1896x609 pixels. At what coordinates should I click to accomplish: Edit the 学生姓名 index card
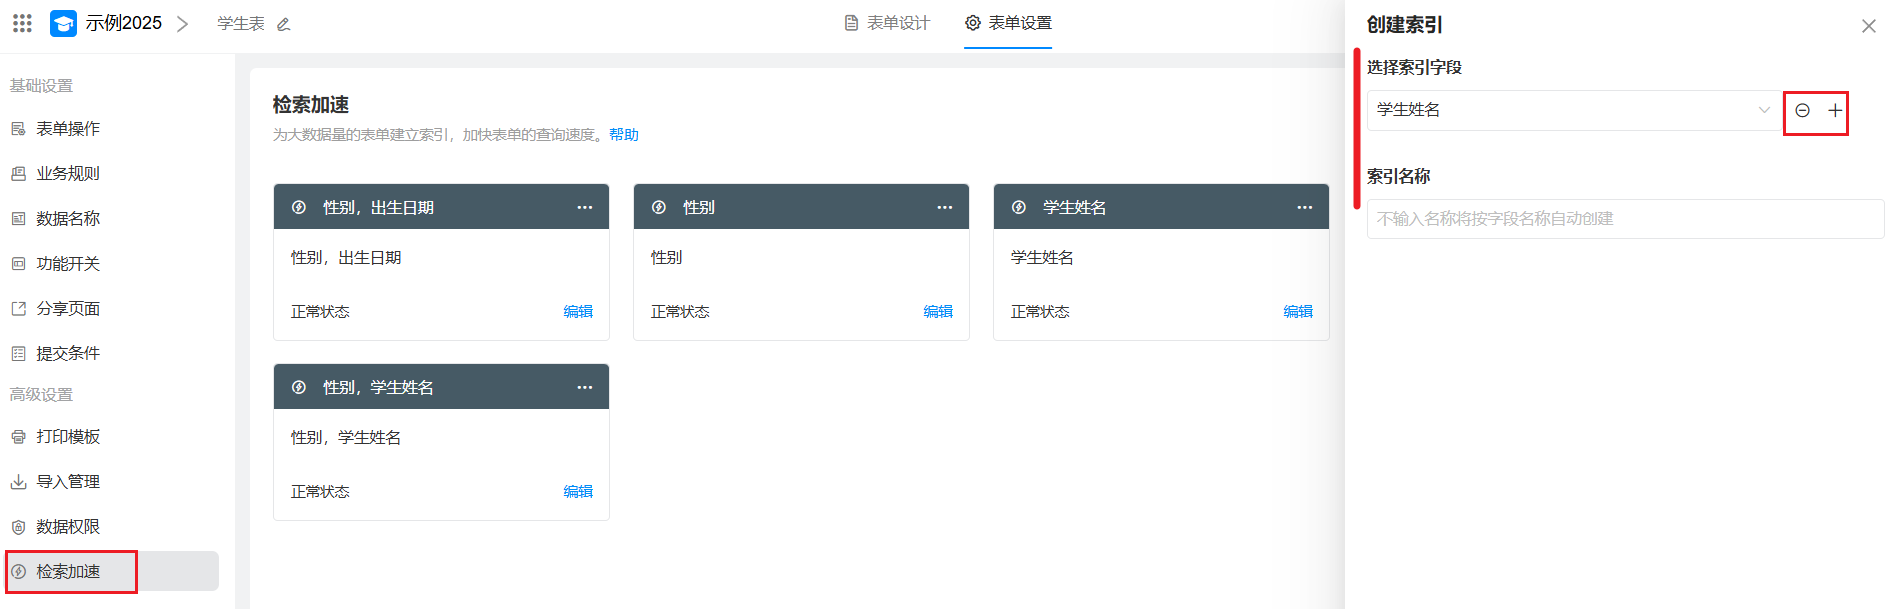pyautogui.click(x=1298, y=312)
